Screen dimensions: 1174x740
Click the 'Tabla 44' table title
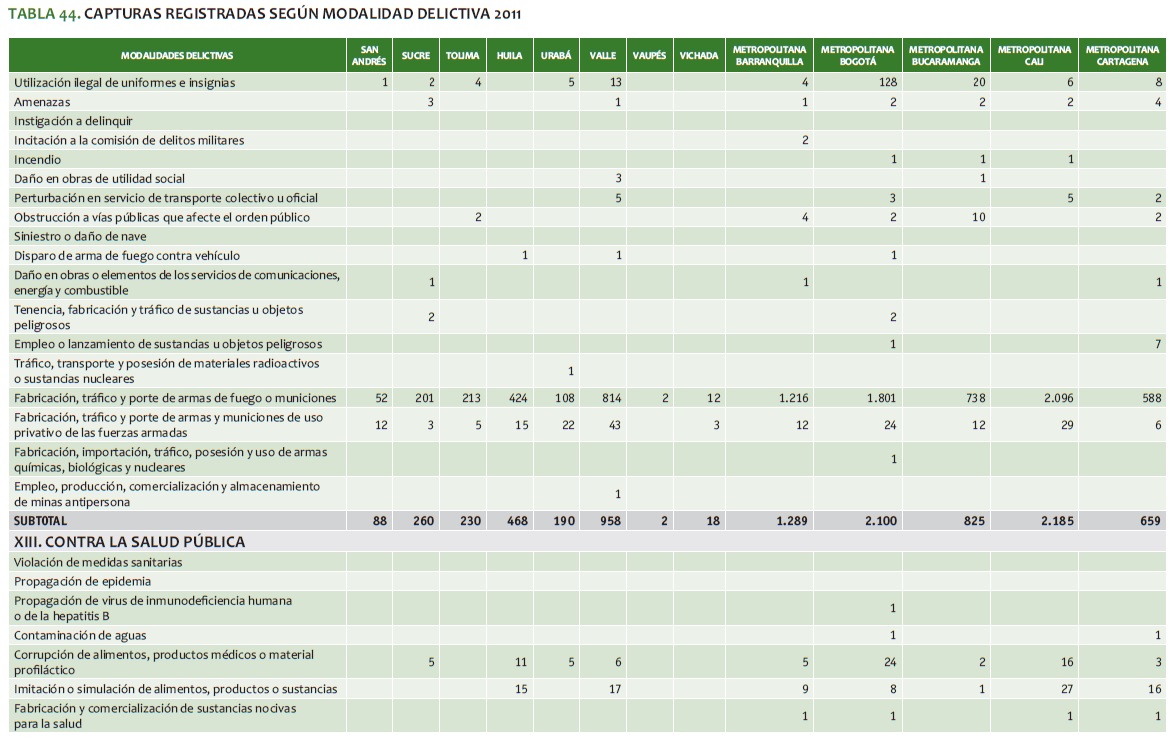click(x=264, y=15)
